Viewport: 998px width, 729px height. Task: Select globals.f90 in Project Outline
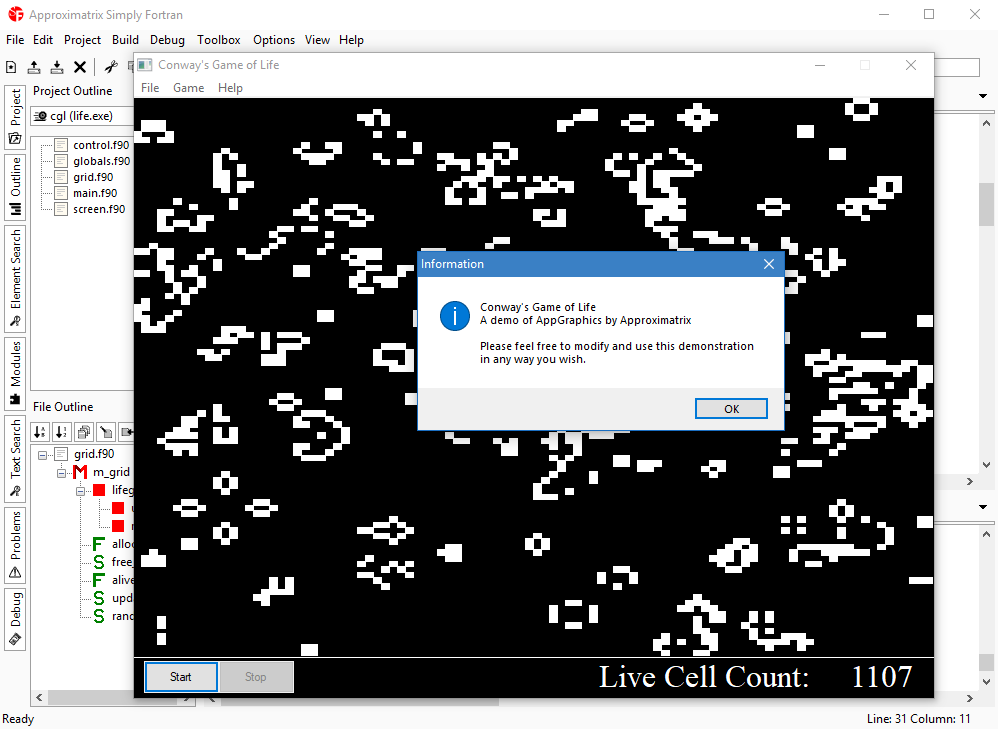click(x=102, y=161)
